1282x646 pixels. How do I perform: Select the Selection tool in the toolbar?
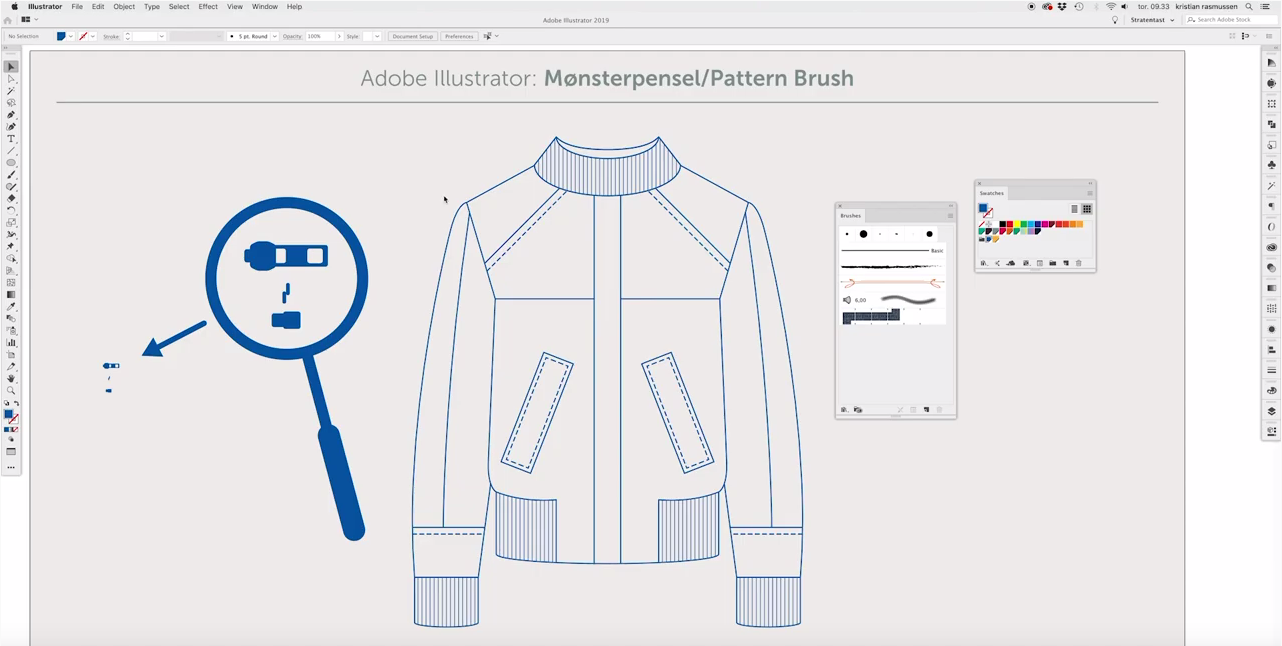pos(11,67)
